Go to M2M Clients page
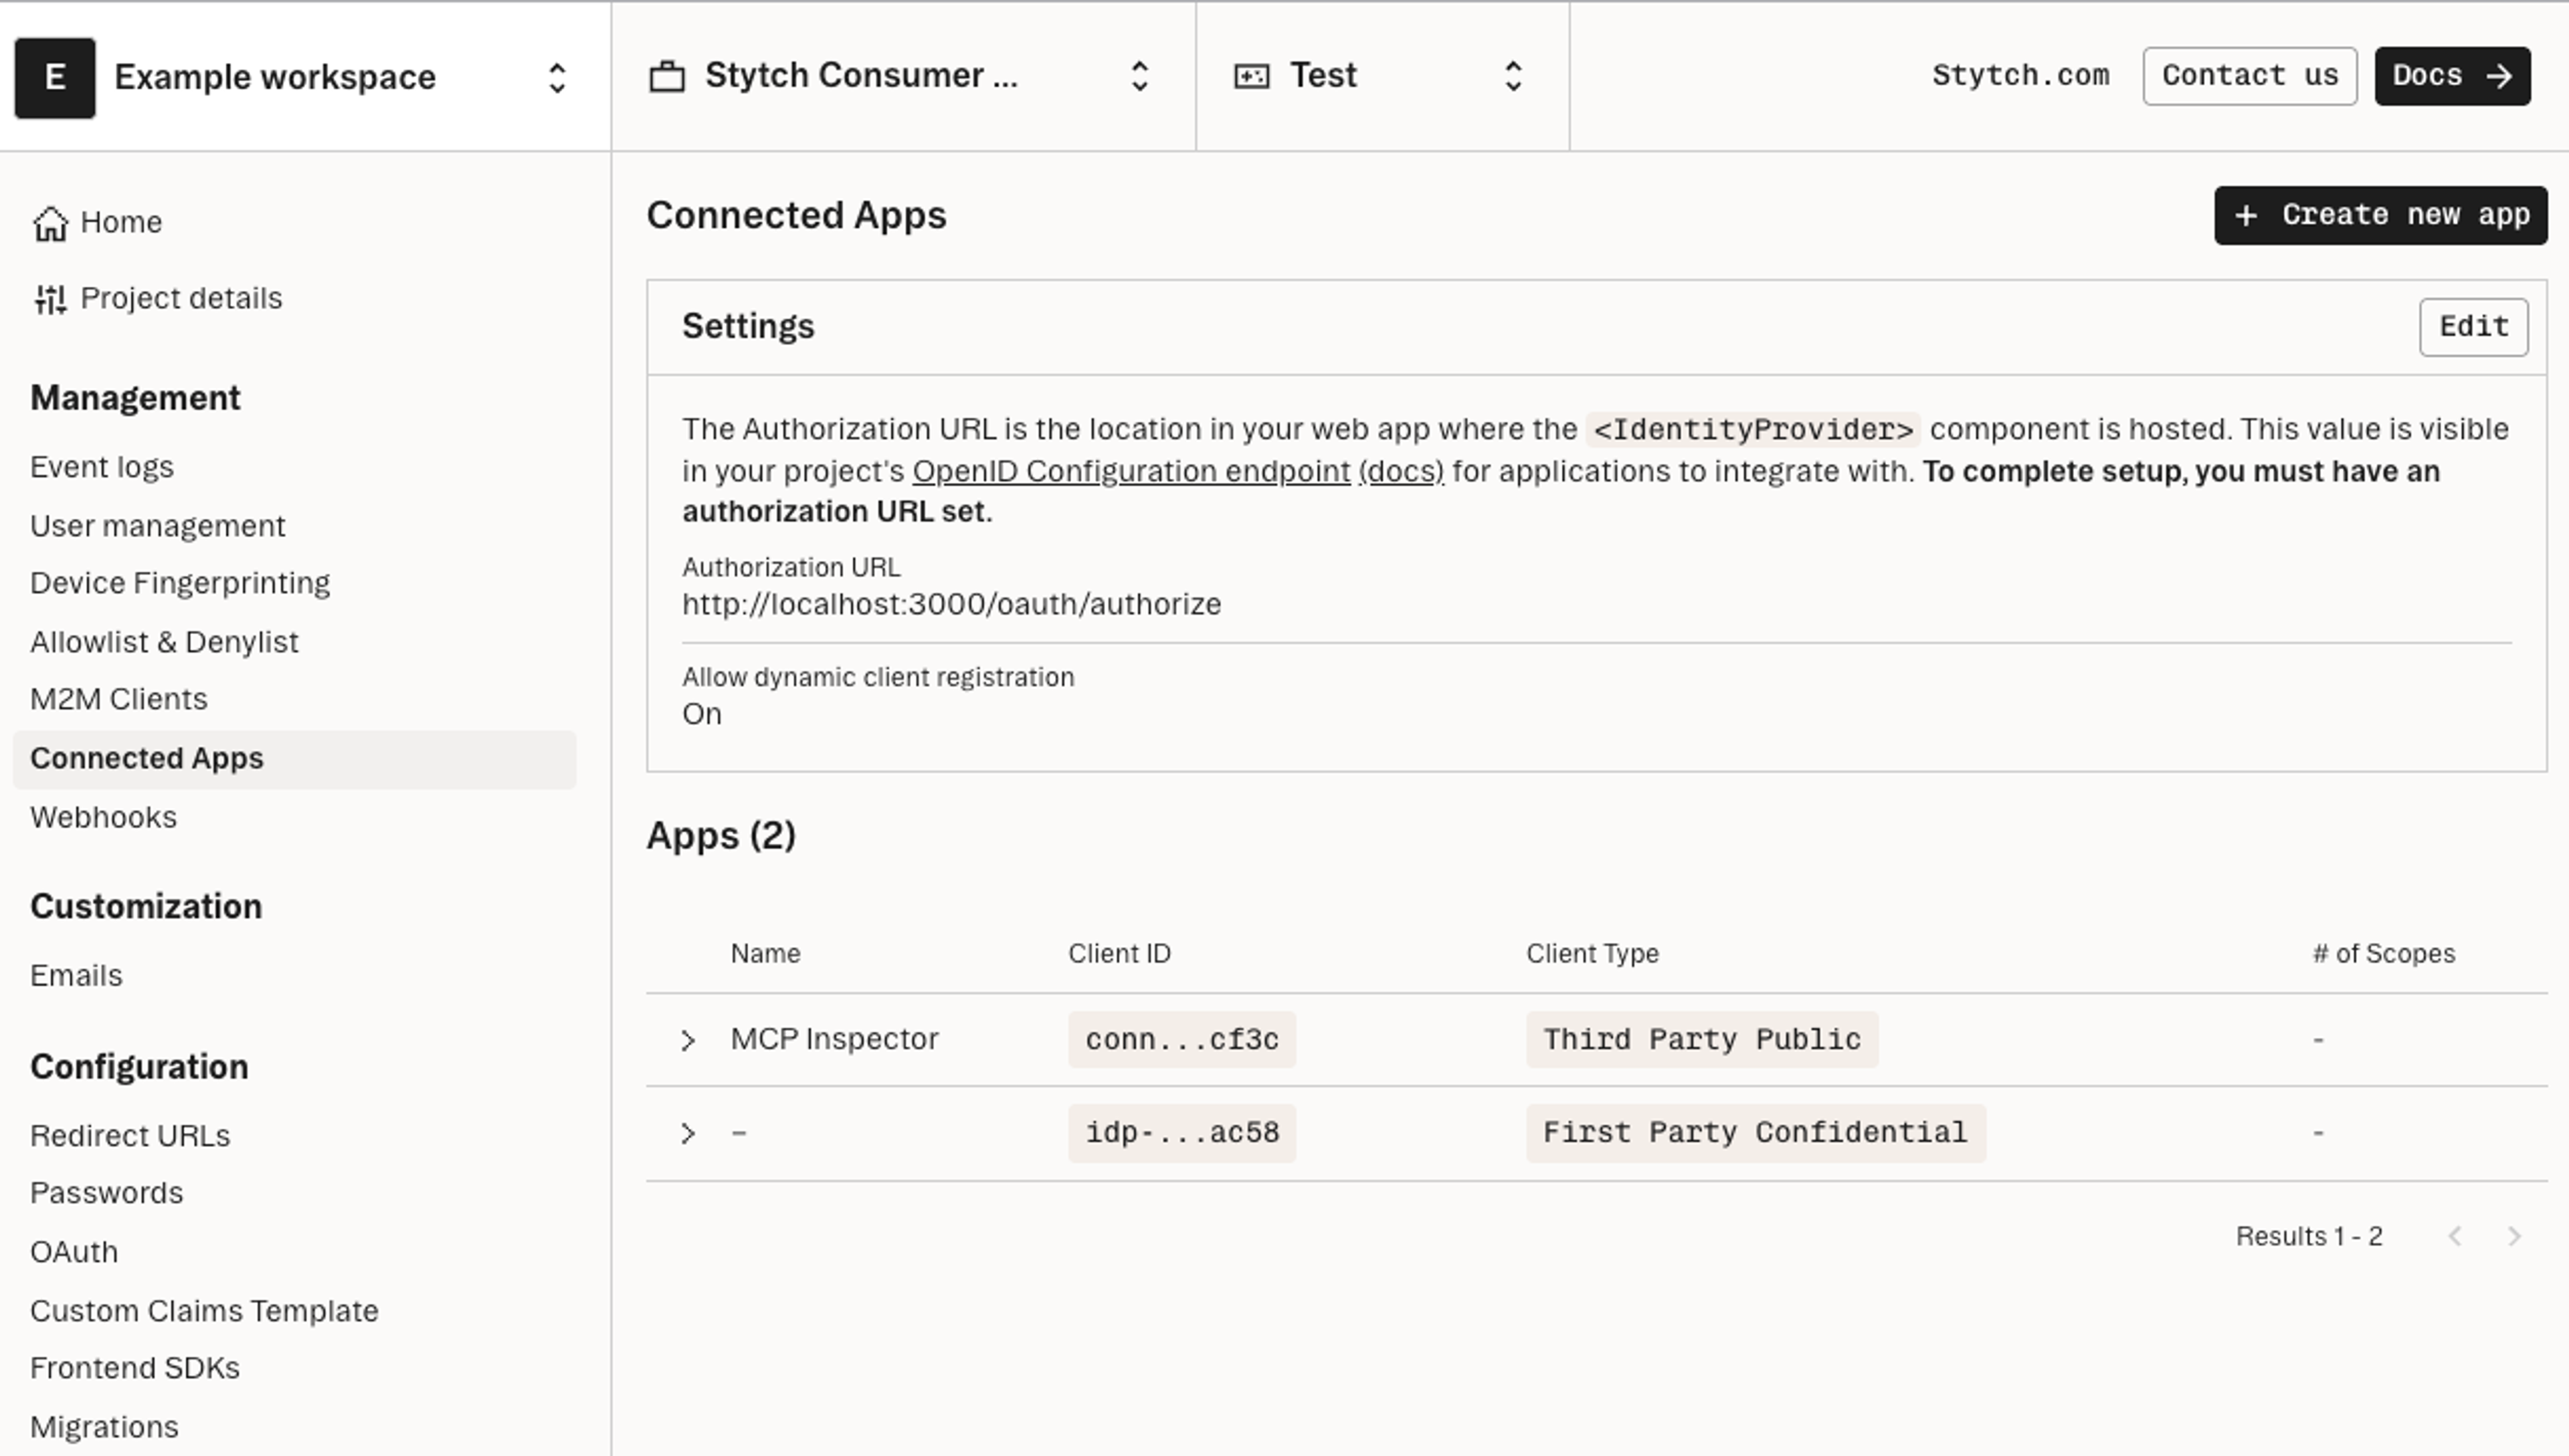The height and width of the screenshot is (1456, 2569). coord(119,699)
